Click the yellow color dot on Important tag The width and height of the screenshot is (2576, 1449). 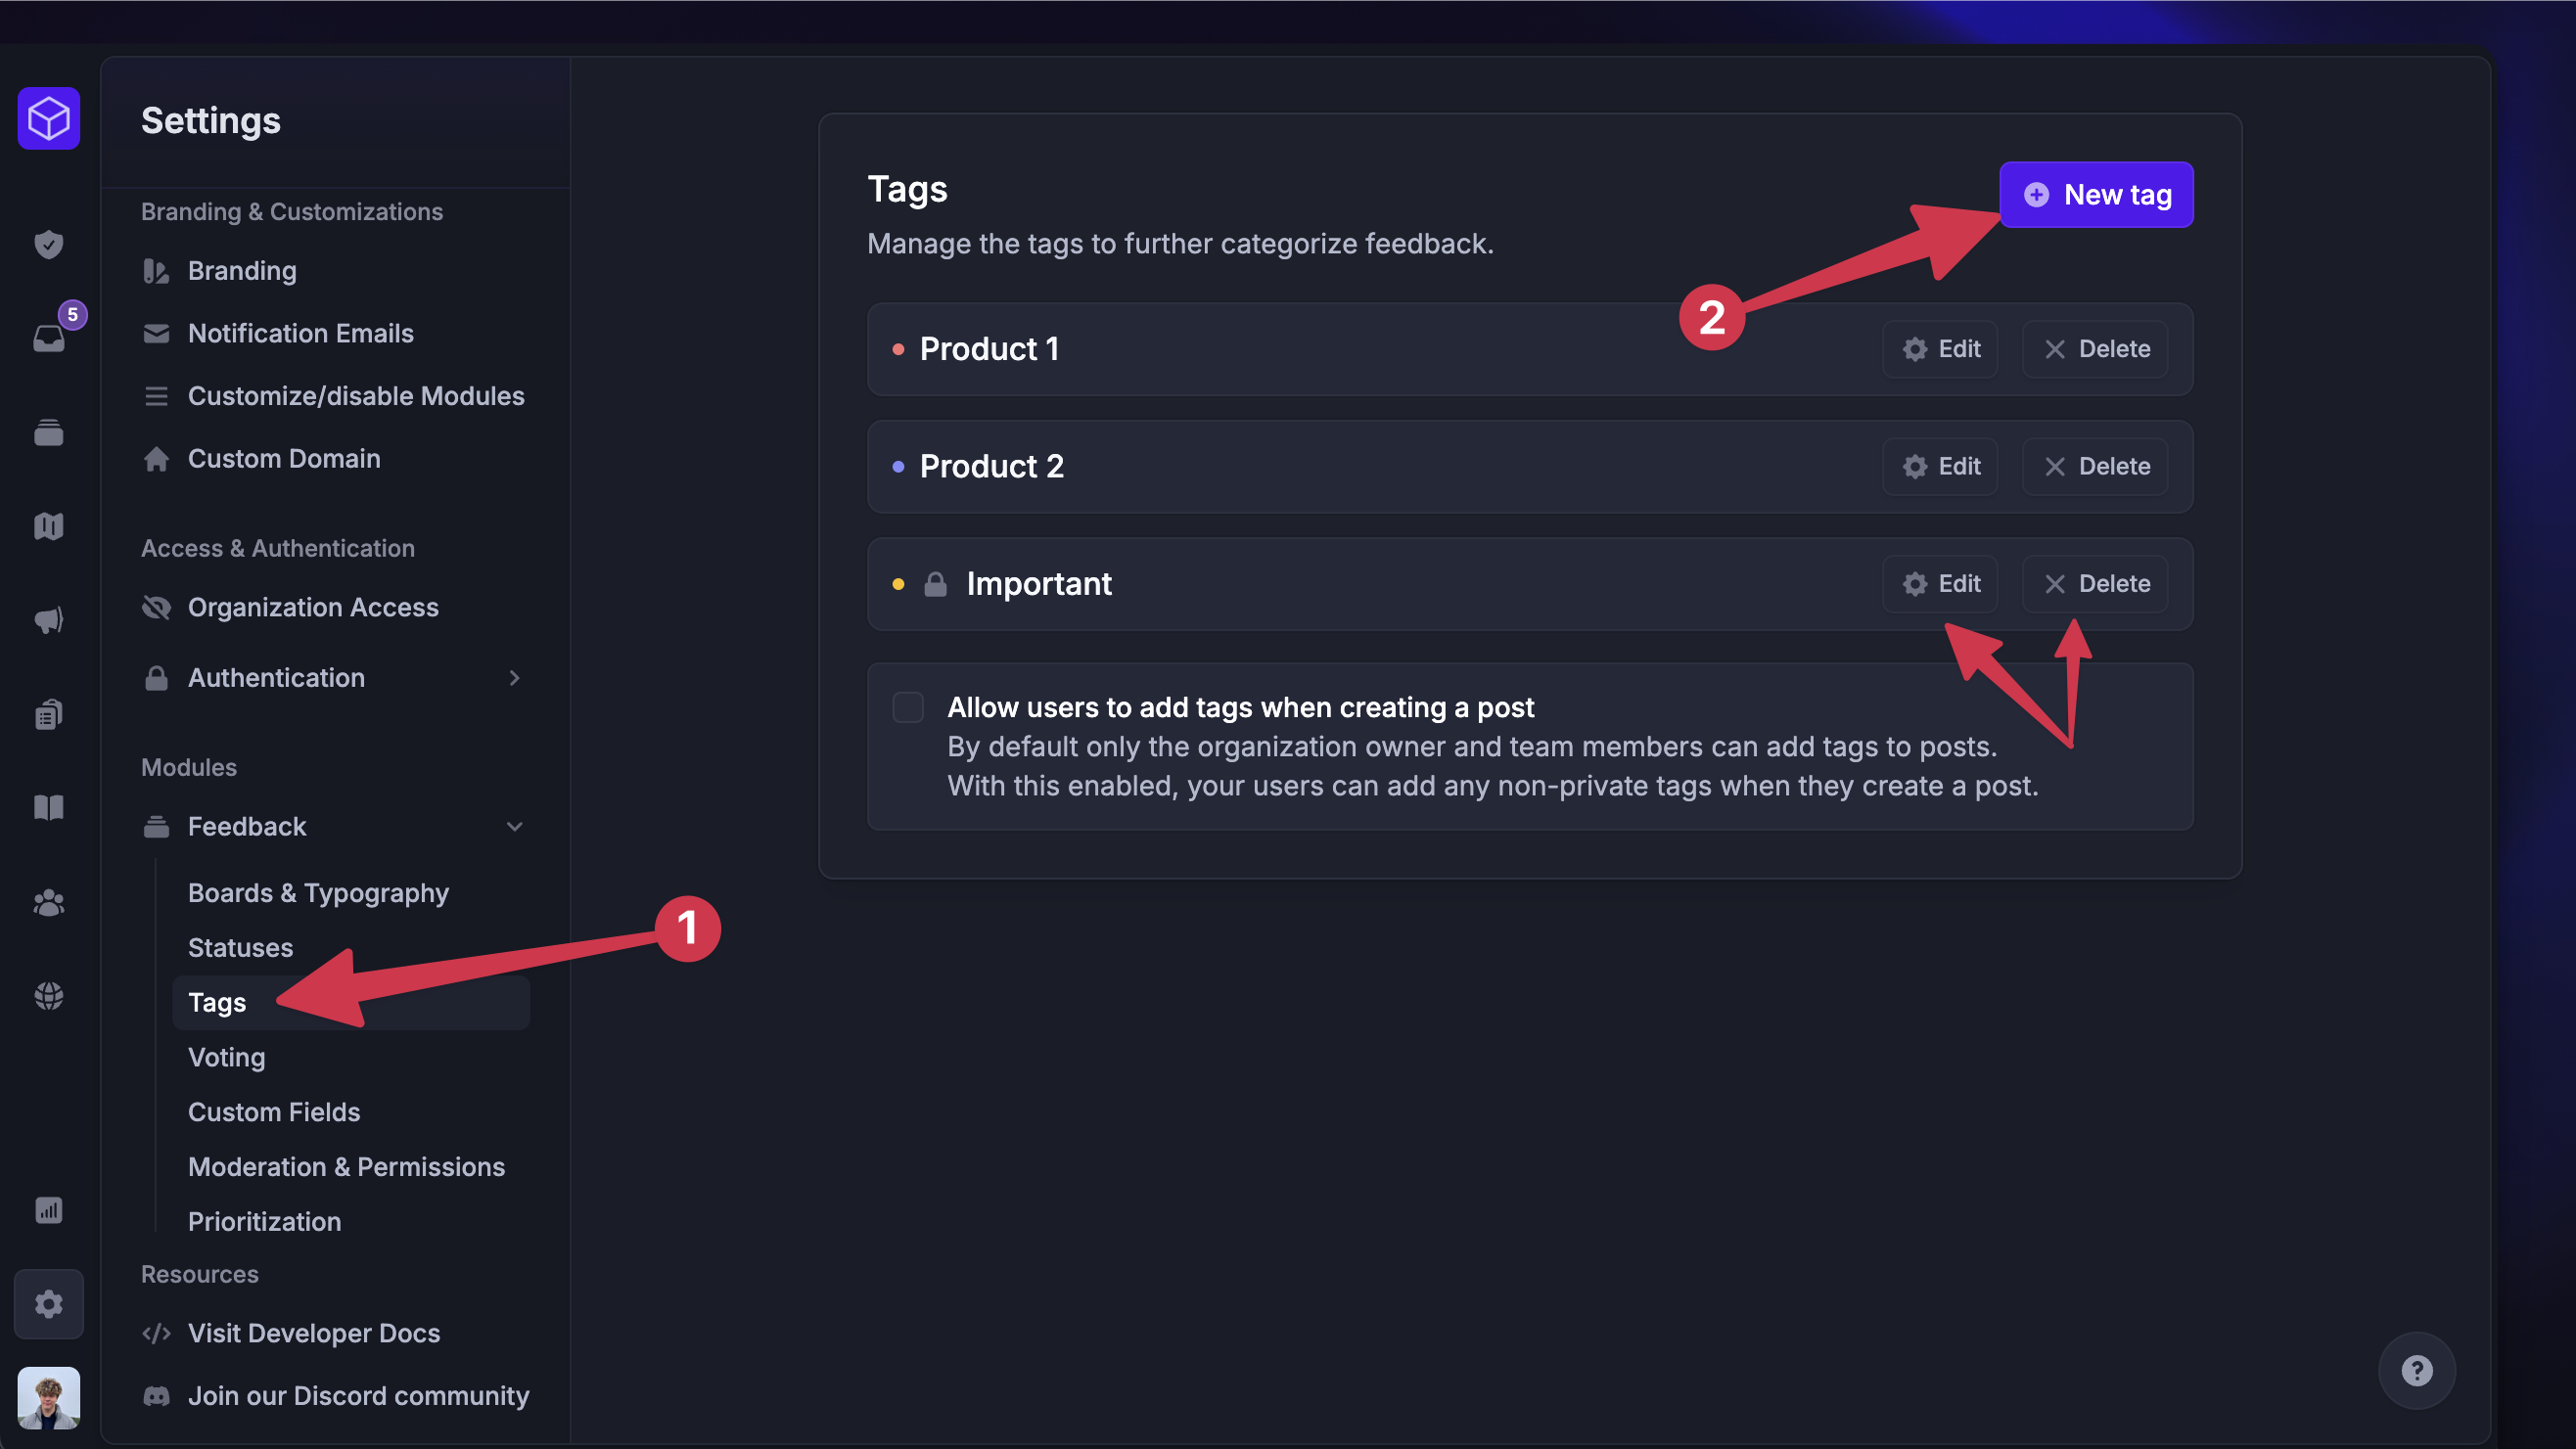coord(897,583)
